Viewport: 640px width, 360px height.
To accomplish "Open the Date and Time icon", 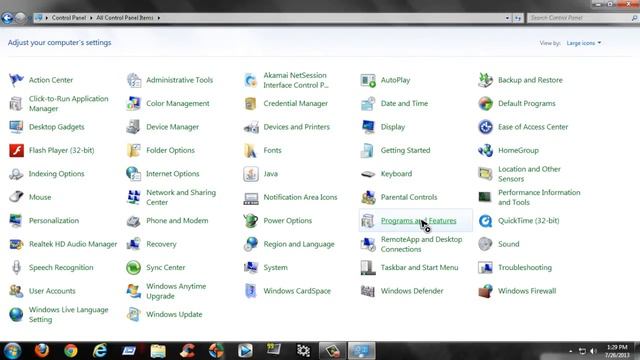I will pyautogui.click(x=368, y=104).
